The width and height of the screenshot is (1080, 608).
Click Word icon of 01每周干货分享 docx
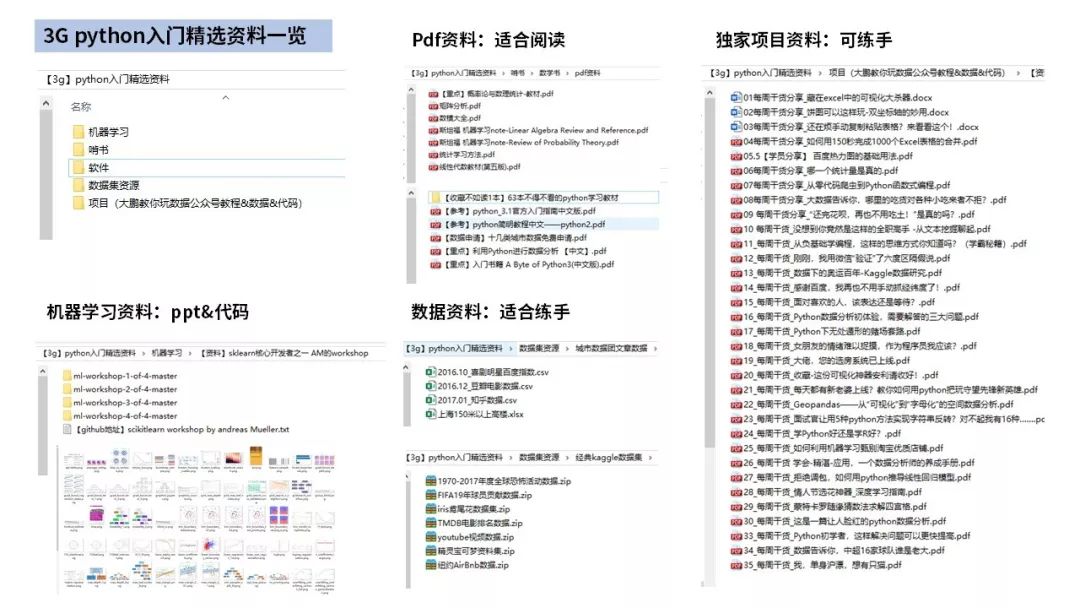pos(736,97)
